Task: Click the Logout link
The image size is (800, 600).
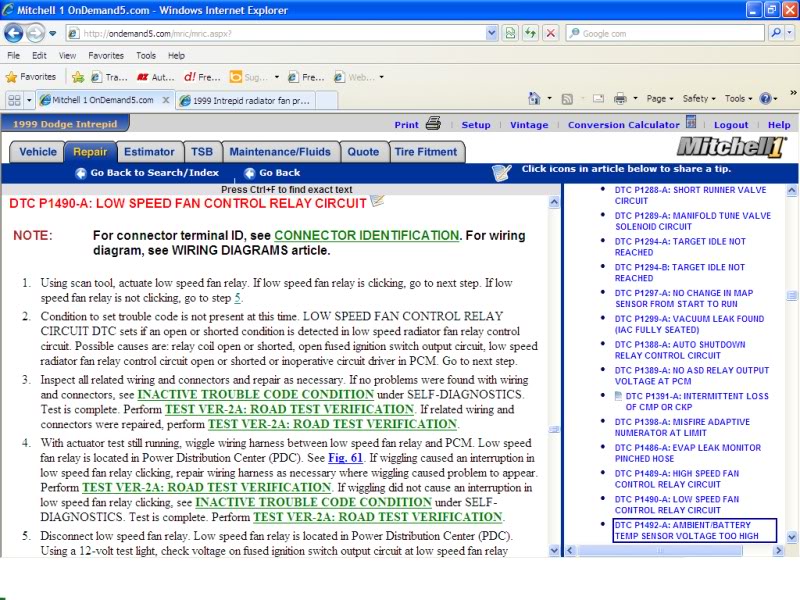Action: coord(731,124)
